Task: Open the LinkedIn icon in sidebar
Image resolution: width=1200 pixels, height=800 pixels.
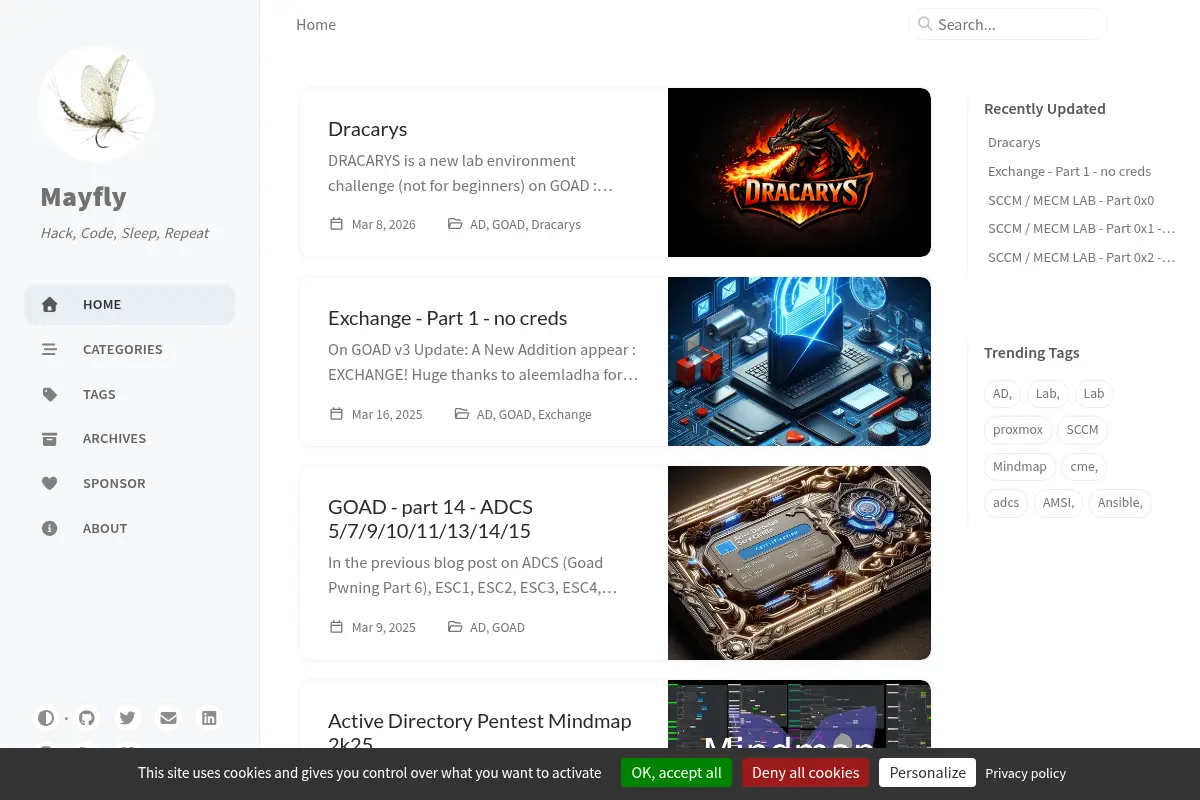Action: [x=209, y=718]
